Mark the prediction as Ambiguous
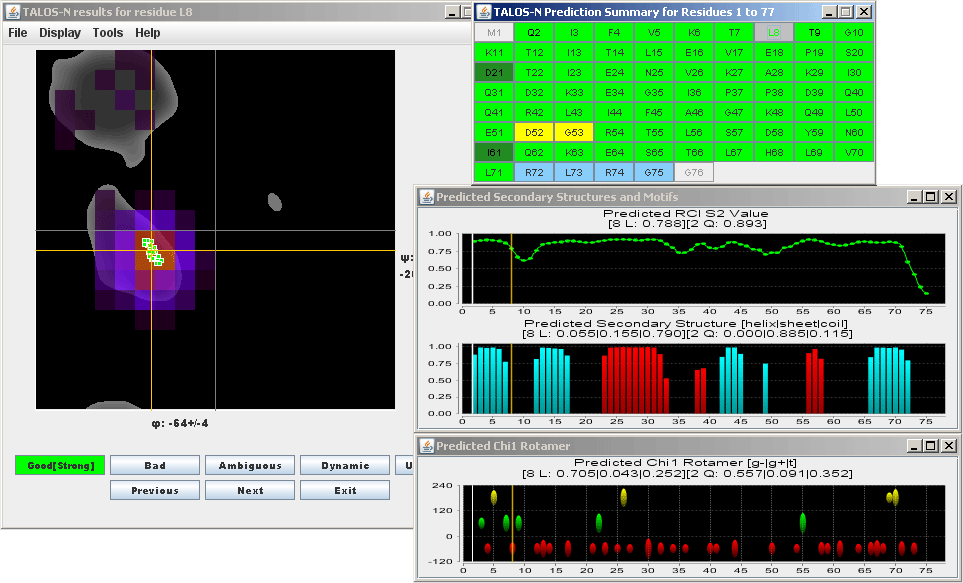 pyautogui.click(x=250, y=466)
